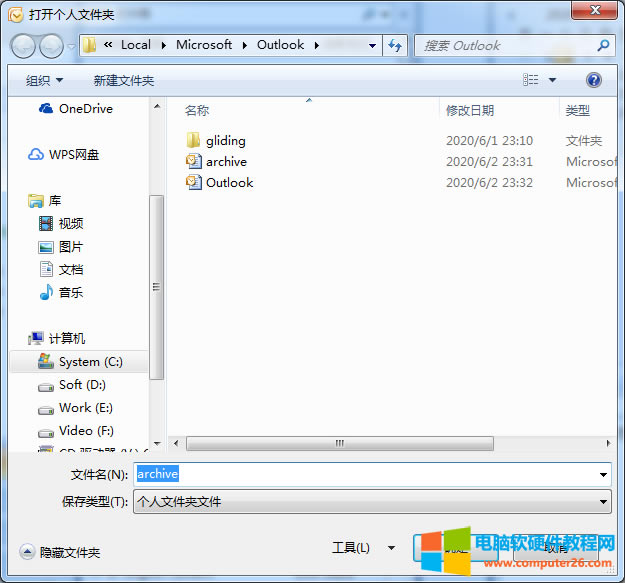
Task: Select 计算机 node
Action: 67,338
